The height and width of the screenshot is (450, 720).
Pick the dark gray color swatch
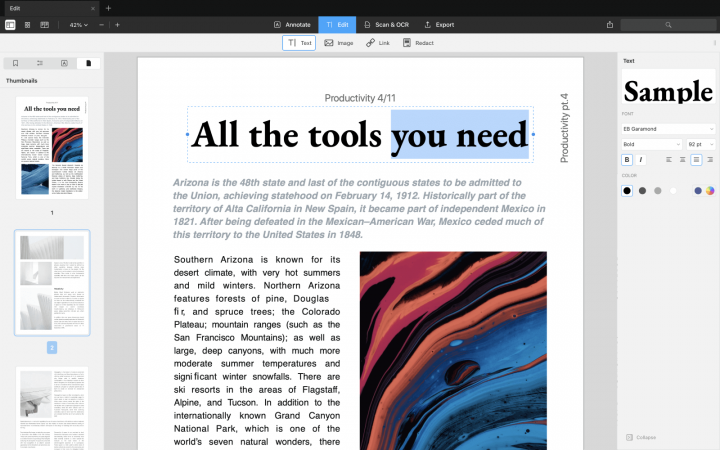coord(642,191)
